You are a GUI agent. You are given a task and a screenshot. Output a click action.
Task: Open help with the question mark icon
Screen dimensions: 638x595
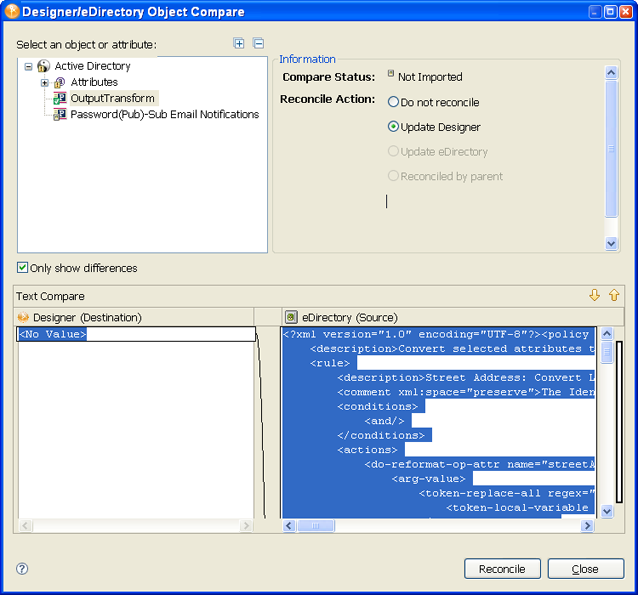(x=22, y=569)
